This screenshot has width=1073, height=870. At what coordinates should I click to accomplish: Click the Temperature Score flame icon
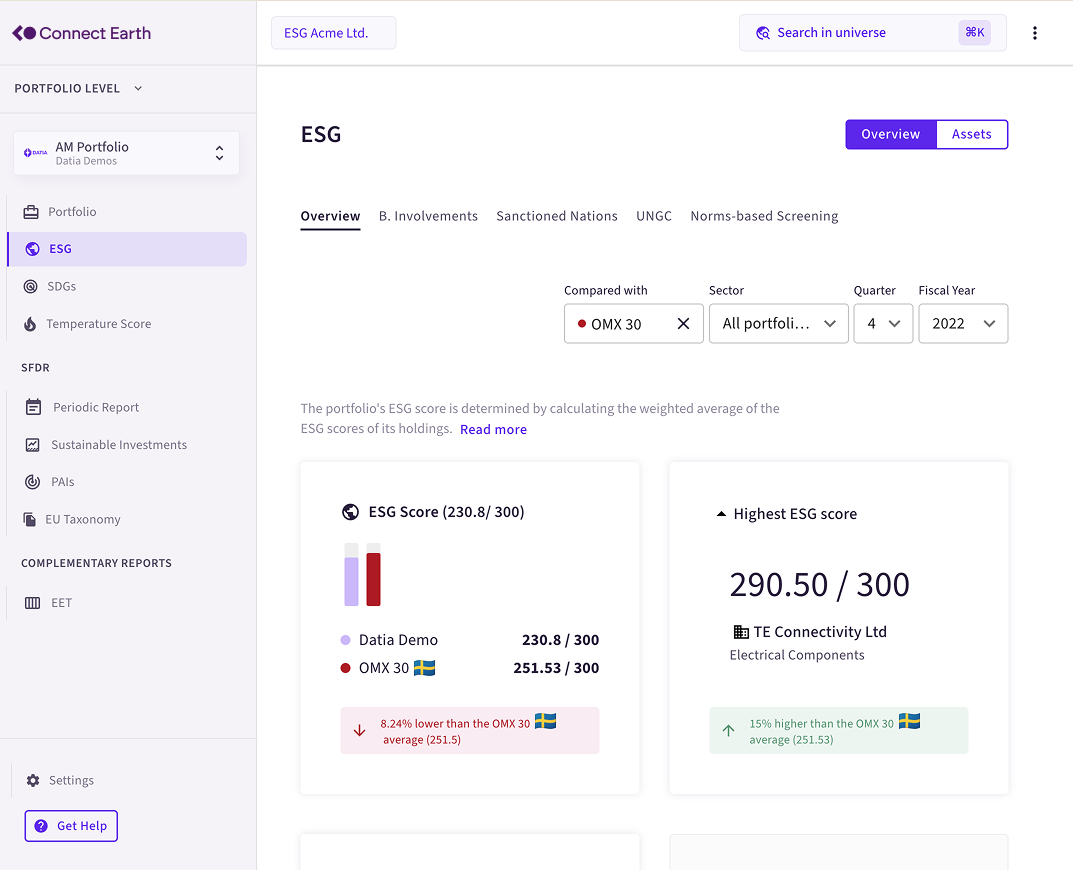coord(30,324)
